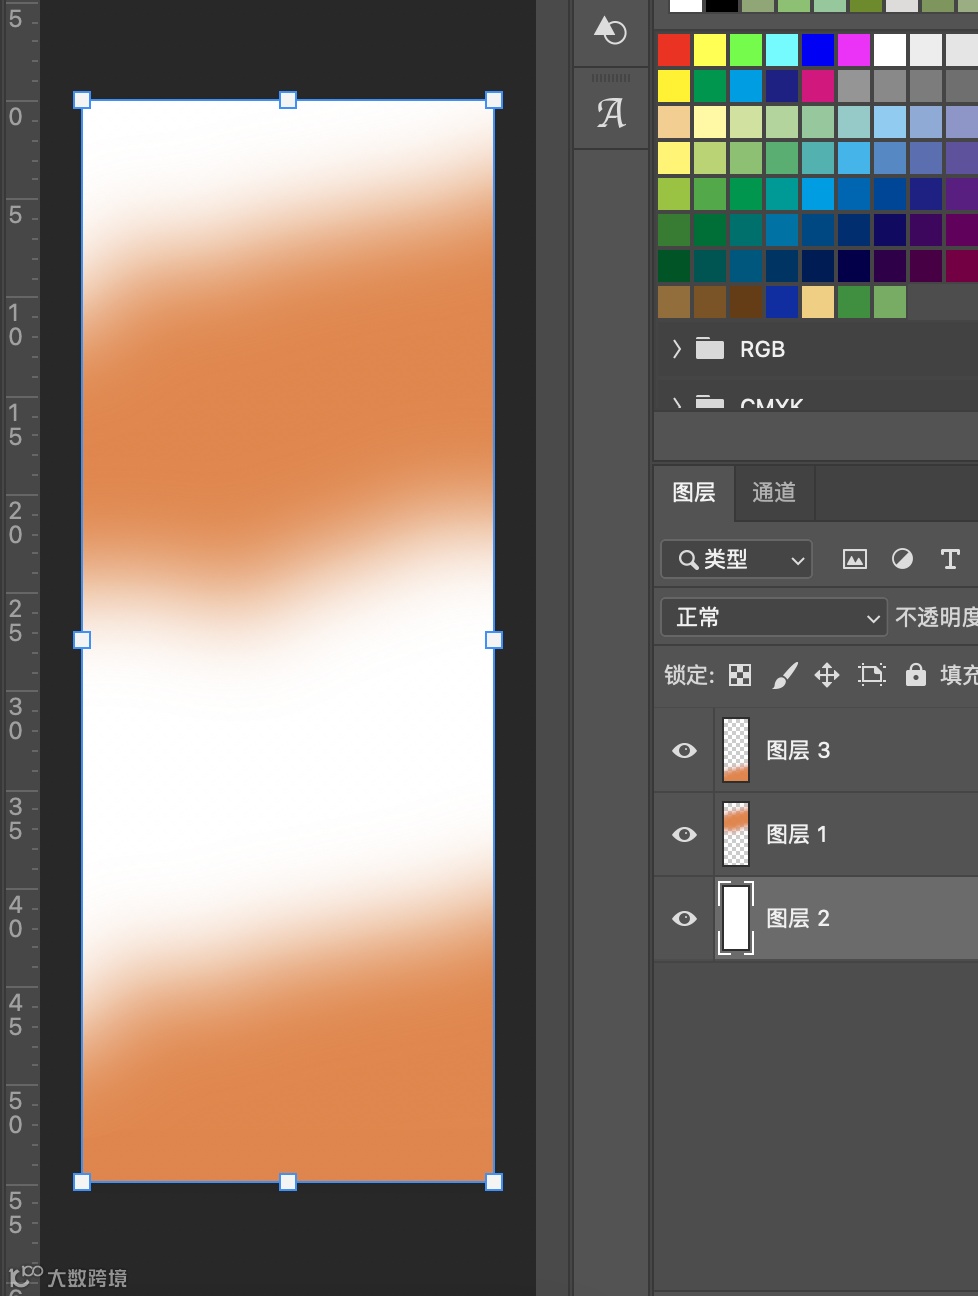Switch to the 图层 tab
Image resolution: width=978 pixels, height=1296 pixels.
[694, 493]
